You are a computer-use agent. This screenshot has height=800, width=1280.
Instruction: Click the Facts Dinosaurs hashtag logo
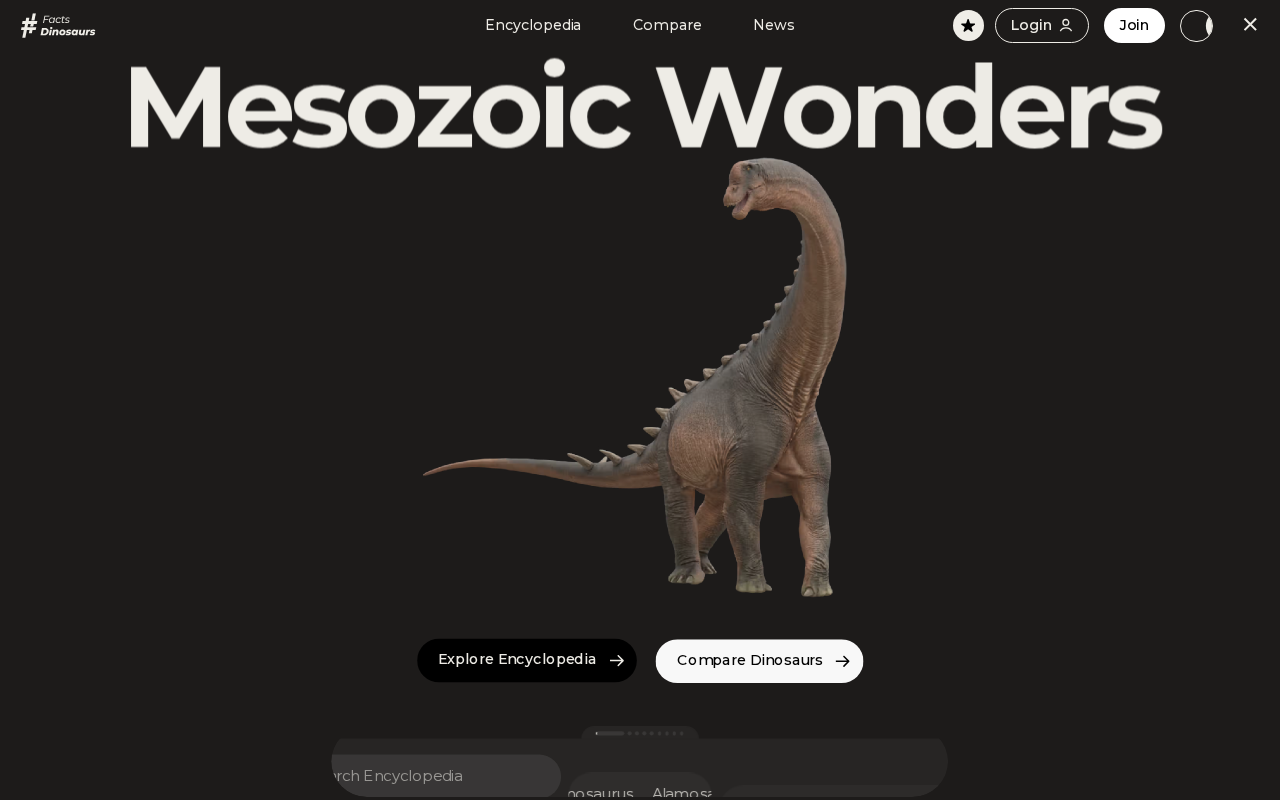pyautogui.click(x=58, y=25)
